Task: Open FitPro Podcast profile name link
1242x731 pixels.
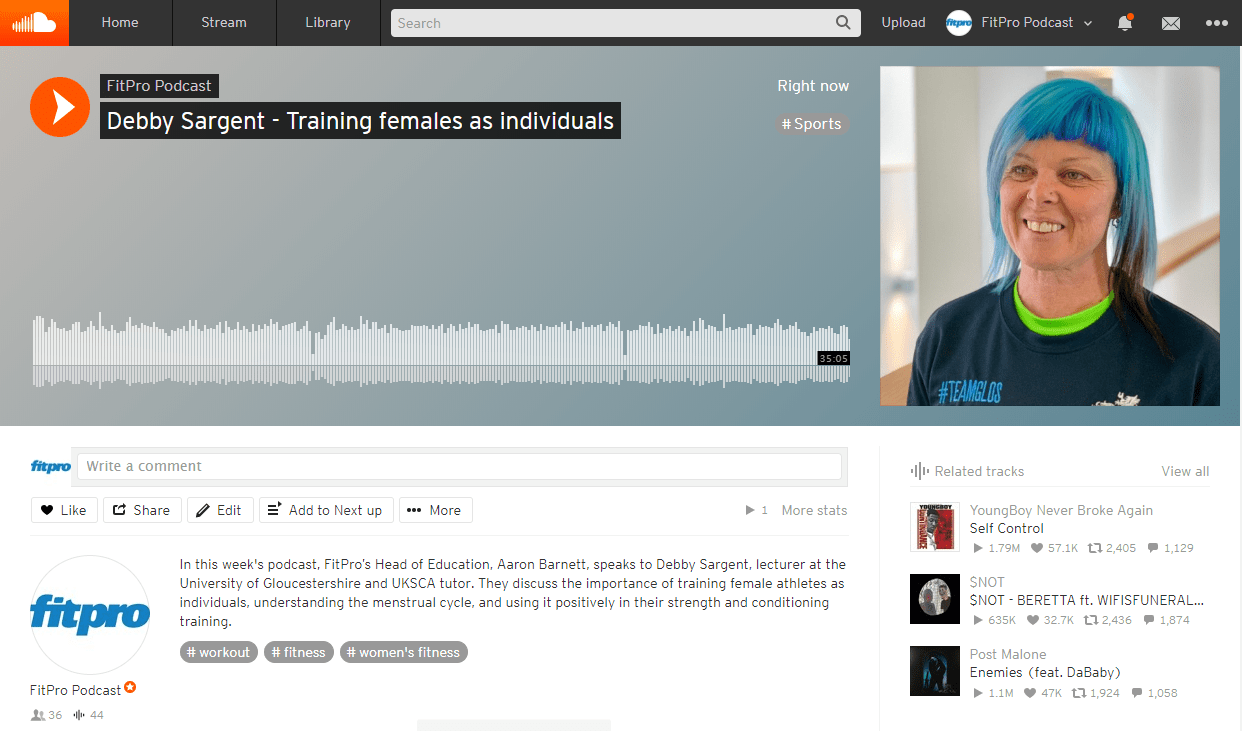Action: [76, 690]
